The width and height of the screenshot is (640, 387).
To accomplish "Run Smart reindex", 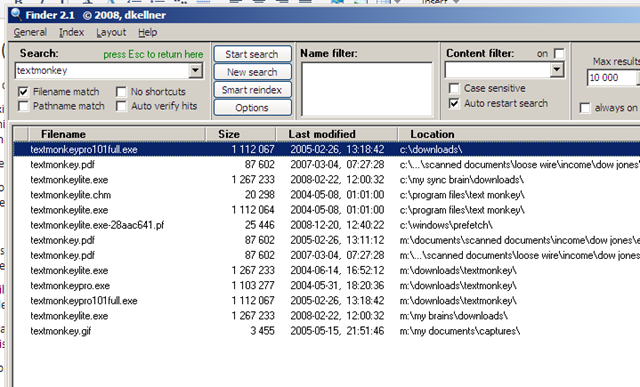I will 252,90.
